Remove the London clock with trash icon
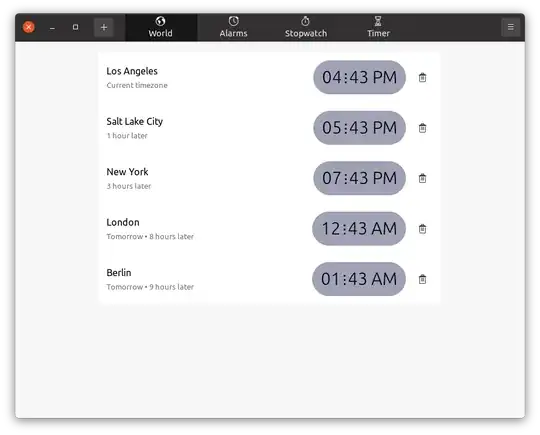Screen dimensions: 540x435 422,229
